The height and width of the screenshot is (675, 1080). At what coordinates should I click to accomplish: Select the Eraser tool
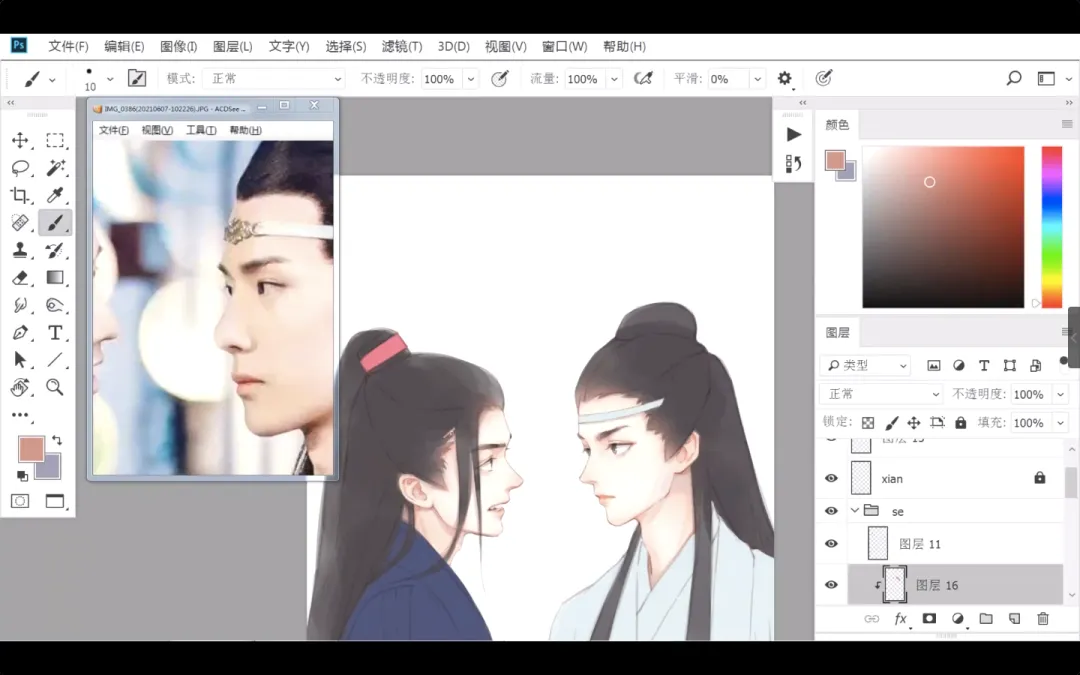20,278
